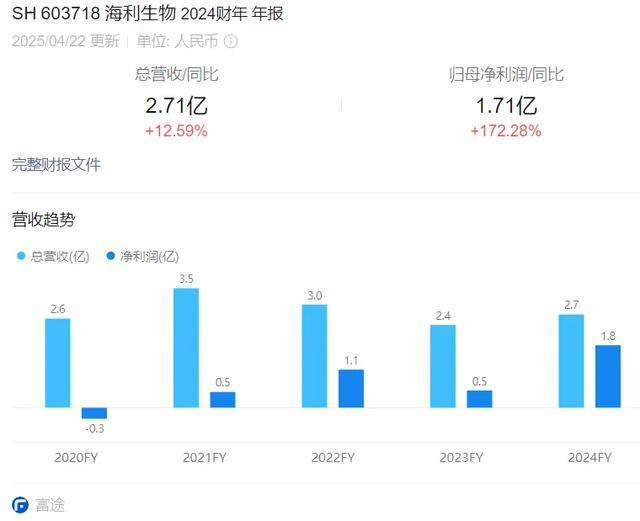Click the Futu logo icon
The height and width of the screenshot is (521, 640).
pyautogui.click(x=20, y=505)
